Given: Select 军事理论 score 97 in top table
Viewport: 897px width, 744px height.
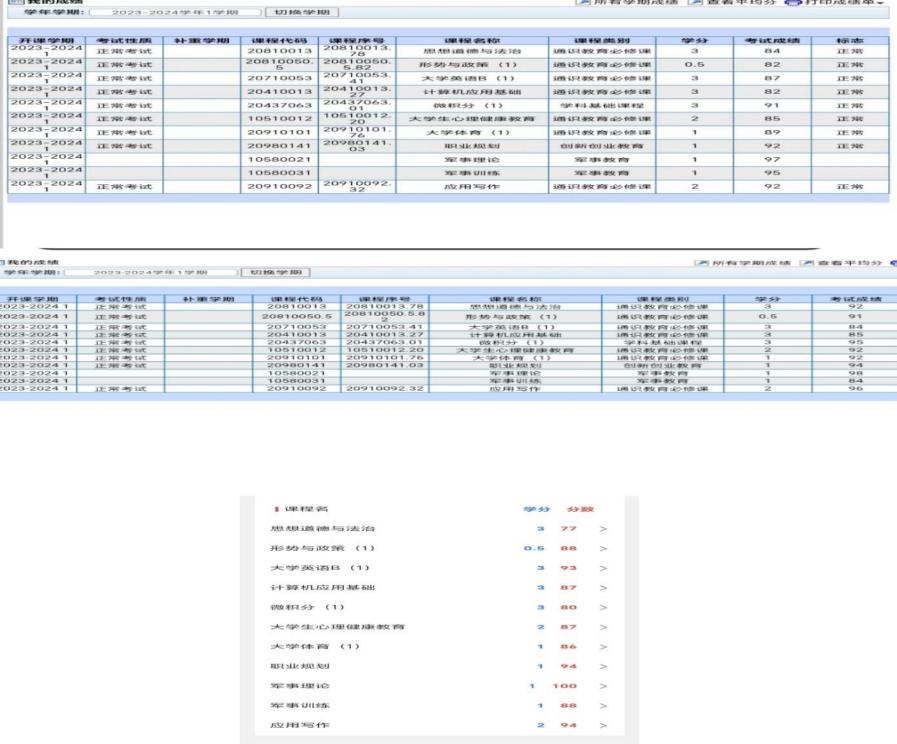Looking at the screenshot, I should point(772,160).
